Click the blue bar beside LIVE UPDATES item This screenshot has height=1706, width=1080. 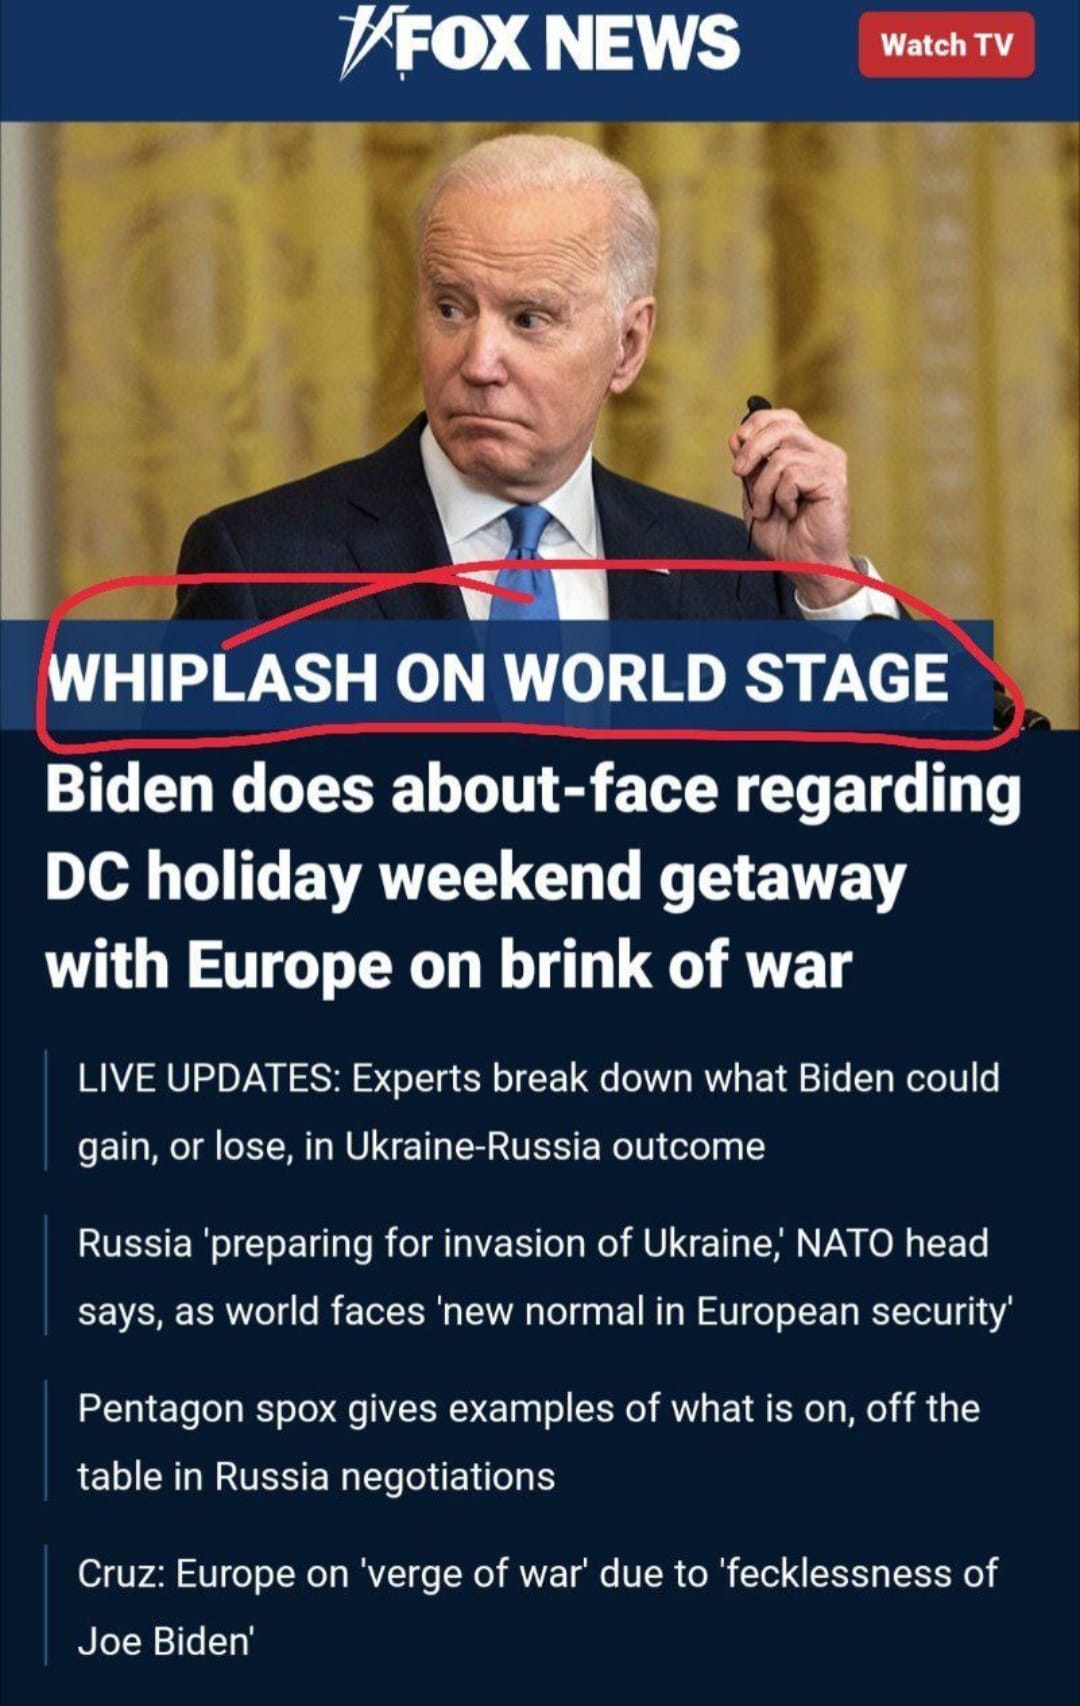46,1110
